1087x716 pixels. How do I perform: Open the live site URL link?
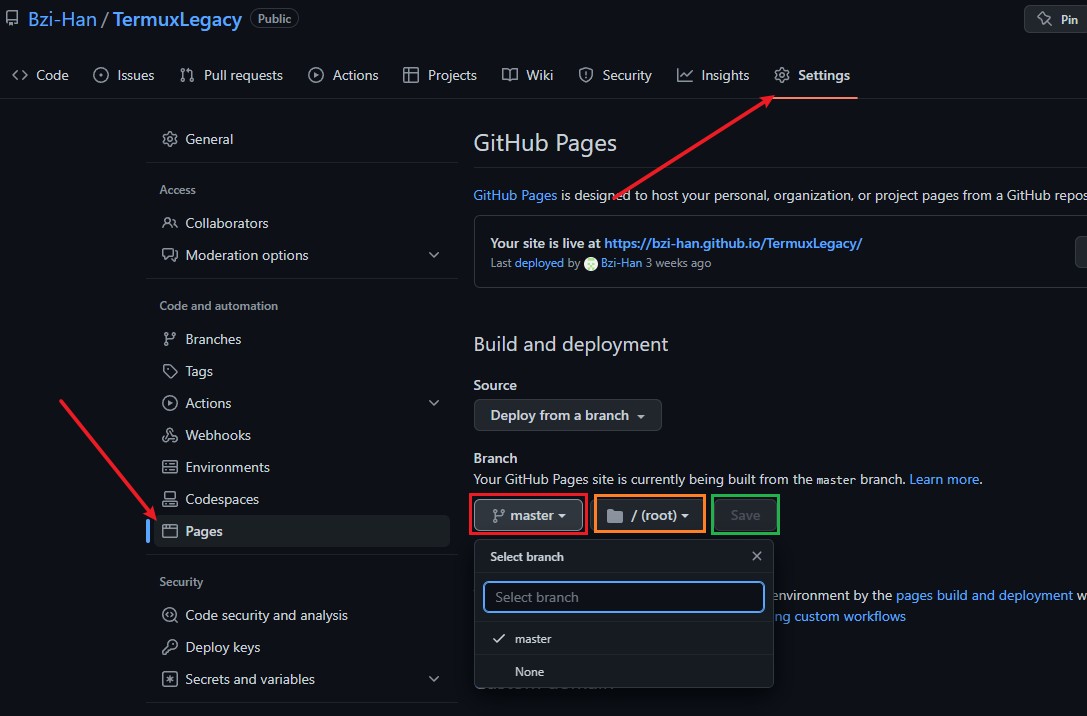pyautogui.click(x=733, y=243)
